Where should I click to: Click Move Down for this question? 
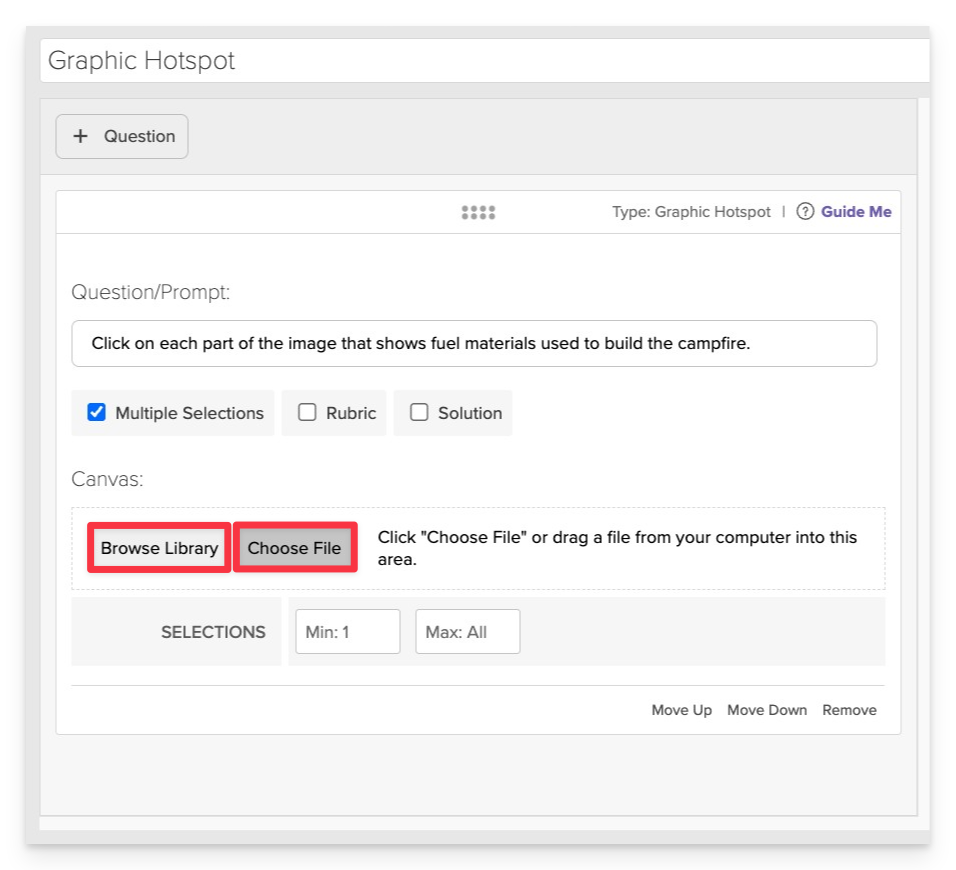coord(767,710)
